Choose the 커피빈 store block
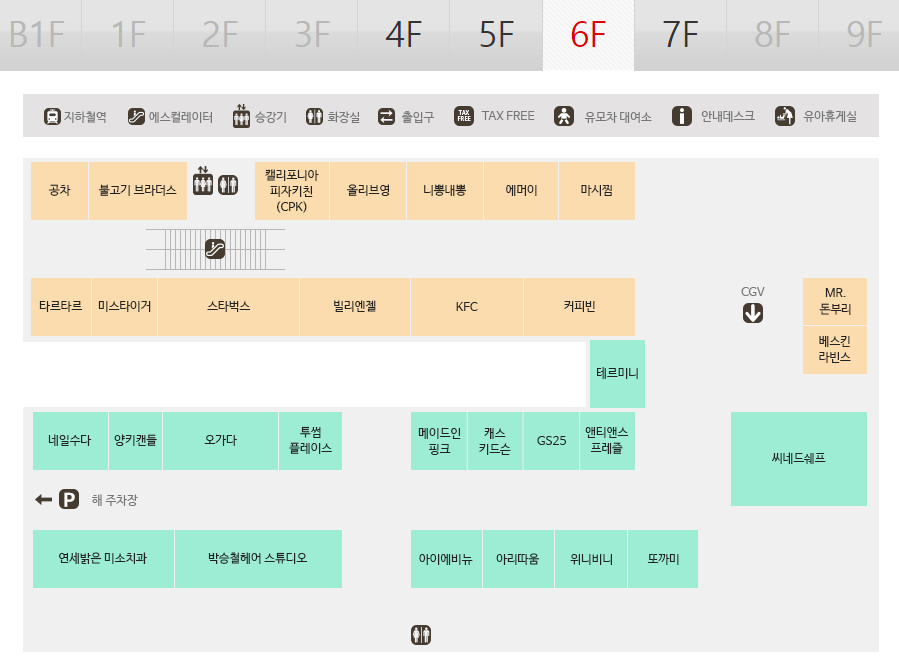The image size is (899, 660). 579,307
